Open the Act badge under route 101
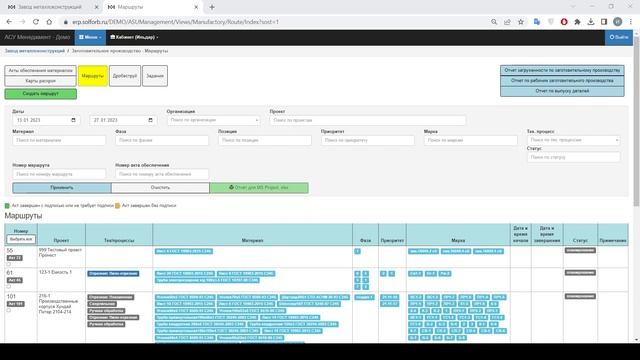The height and width of the screenshot is (360, 640). [16, 304]
